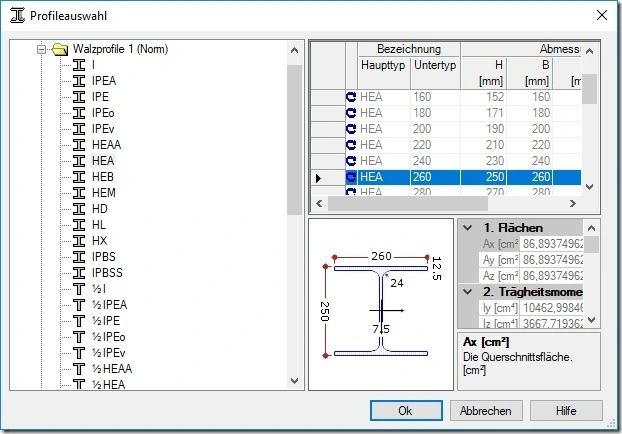
Task: Click the blue icon in HEA 240 row
Action: coord(351,161)
